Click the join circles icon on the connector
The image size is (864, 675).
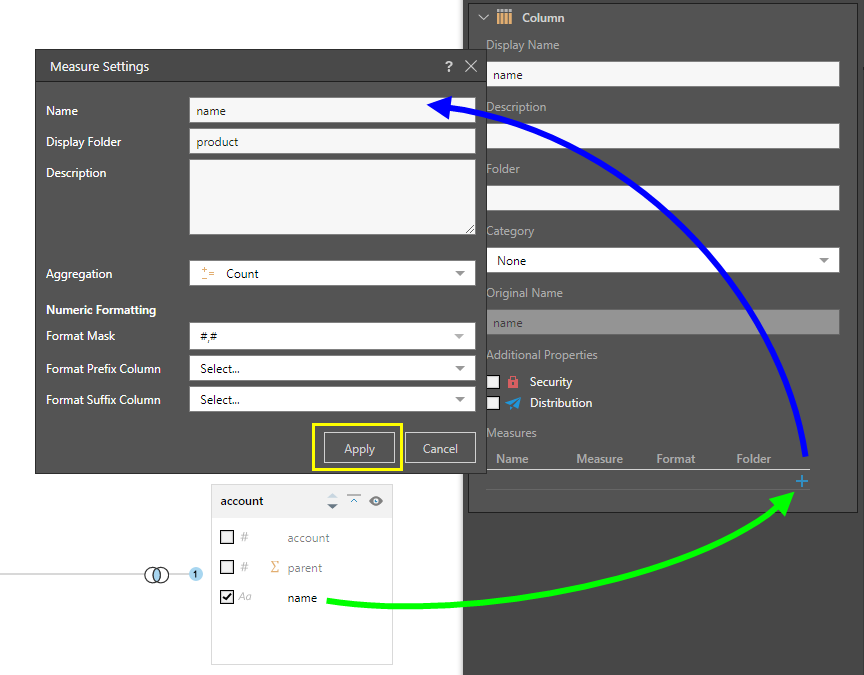point(156,575)
